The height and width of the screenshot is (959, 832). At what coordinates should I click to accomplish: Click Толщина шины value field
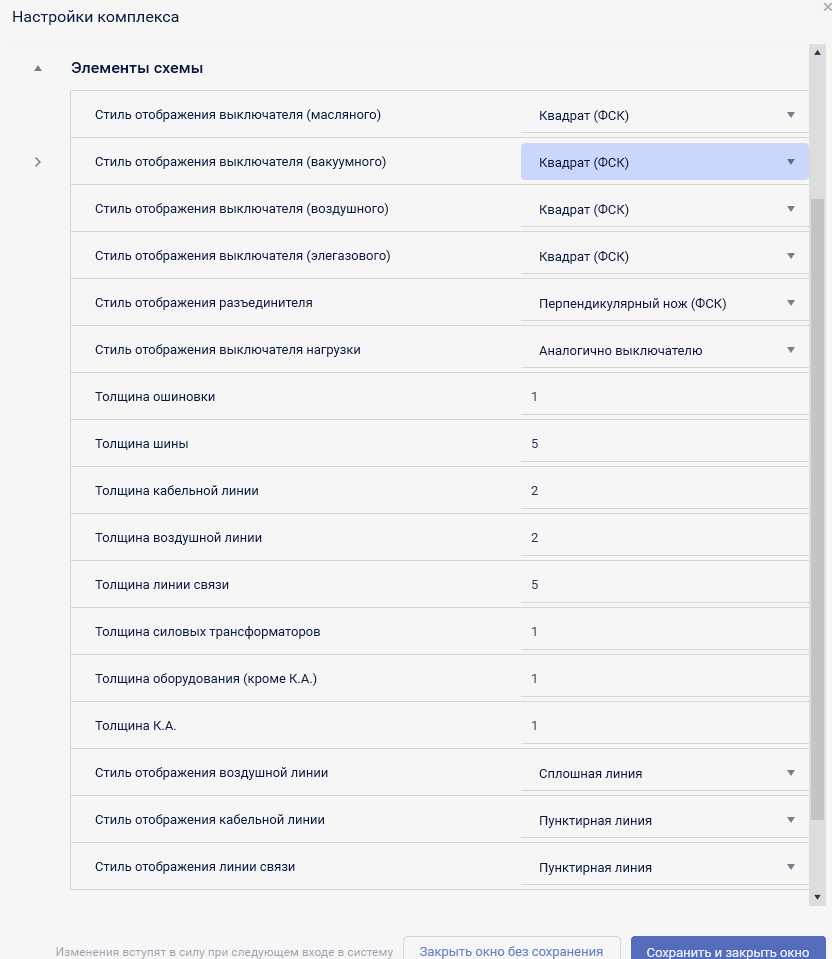[x=664, y=444]
